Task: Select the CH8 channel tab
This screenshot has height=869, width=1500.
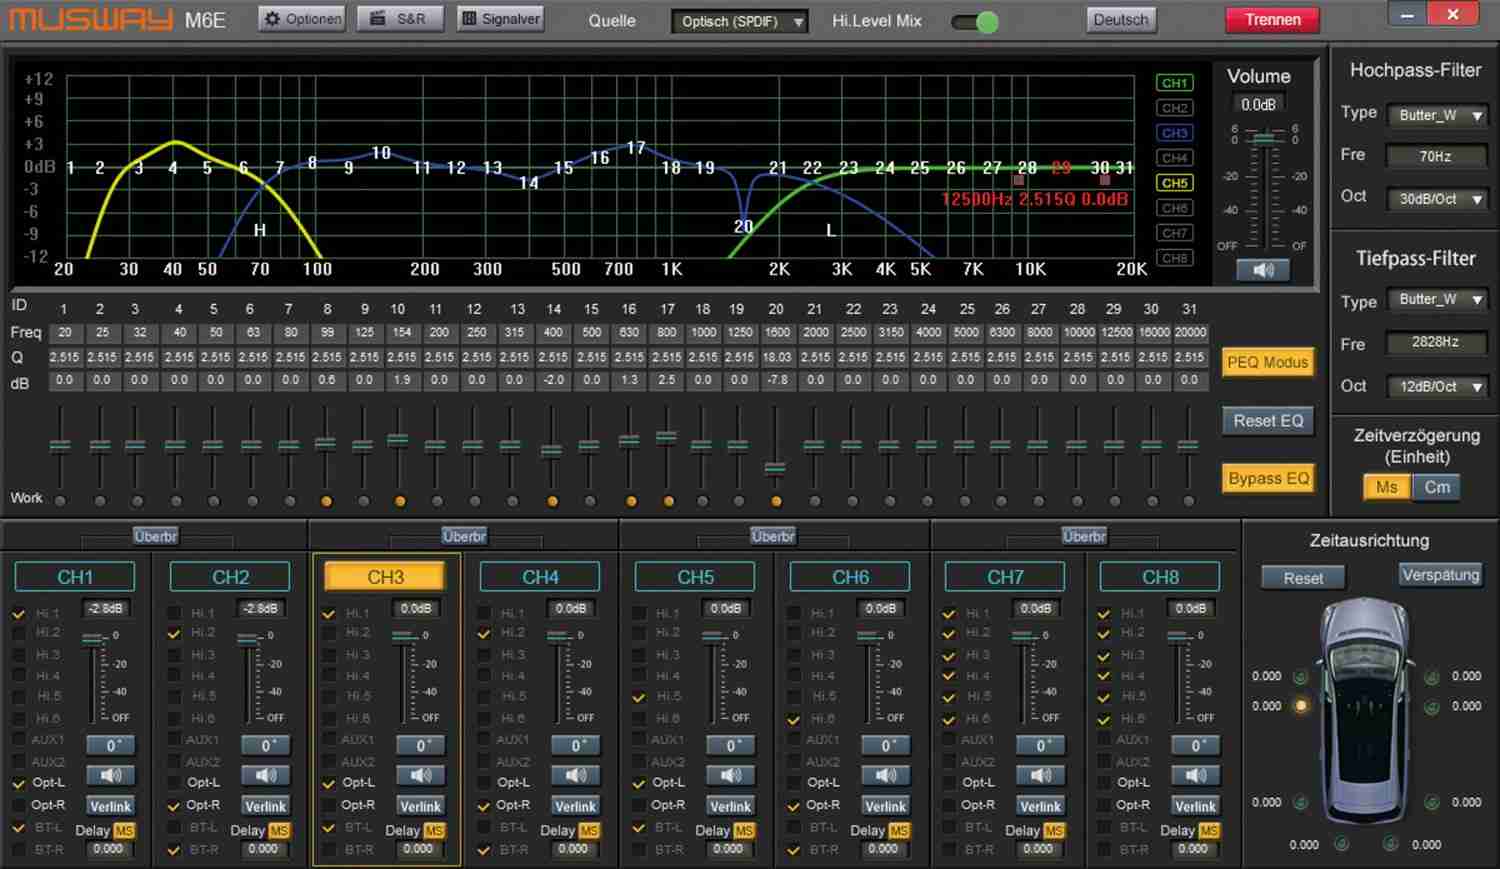Action: point(1160,577)
